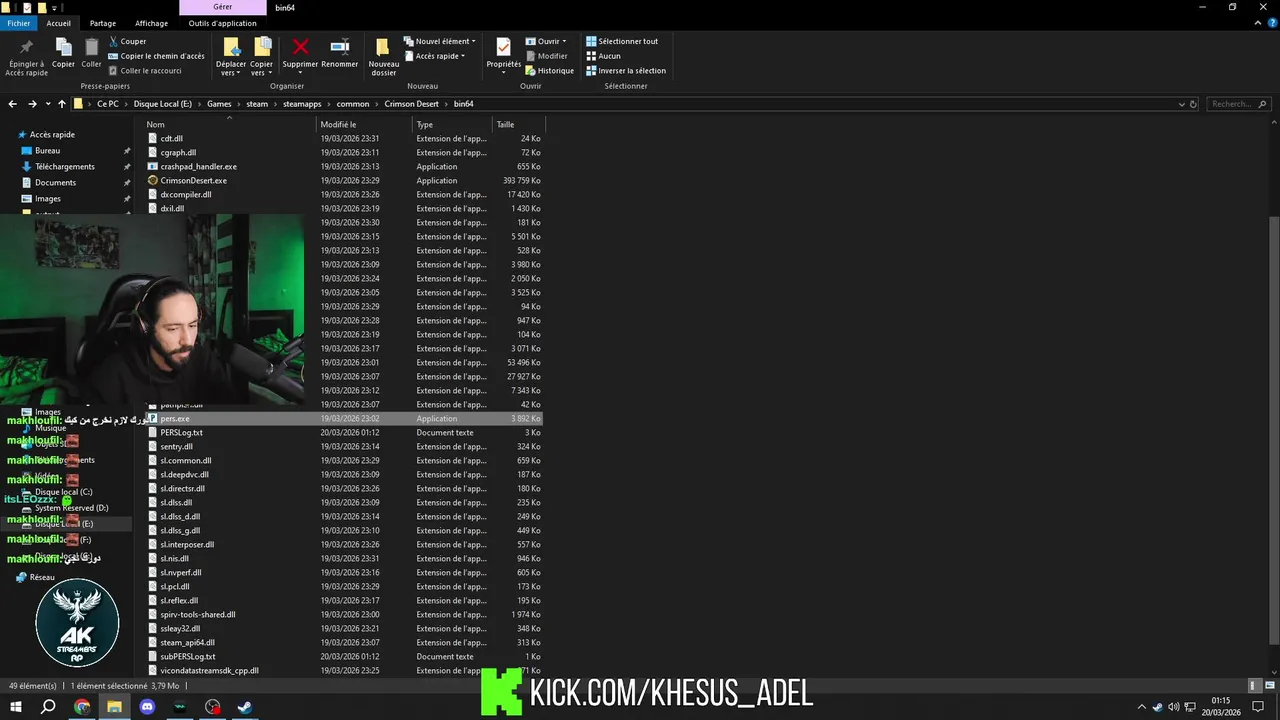Open Discord from the taskbar
The height and width of the screenshot is (720, 1280).
click(147, 707)
